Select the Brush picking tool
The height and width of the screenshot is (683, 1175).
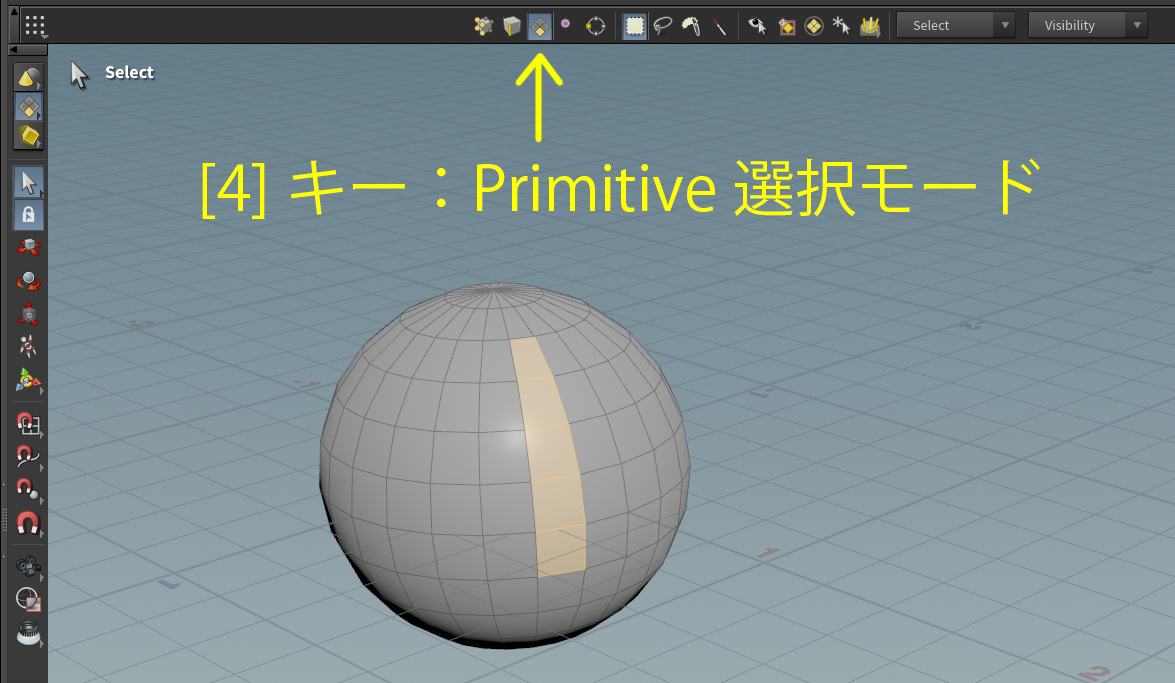pyautogui.click(x=691, y=26)
